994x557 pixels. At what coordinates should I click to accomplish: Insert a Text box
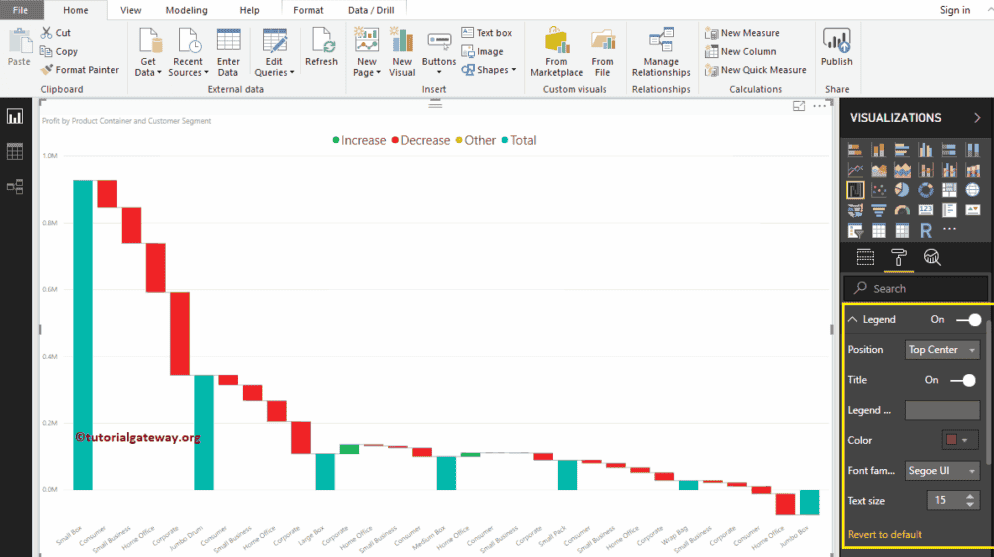tap(487, 33)
